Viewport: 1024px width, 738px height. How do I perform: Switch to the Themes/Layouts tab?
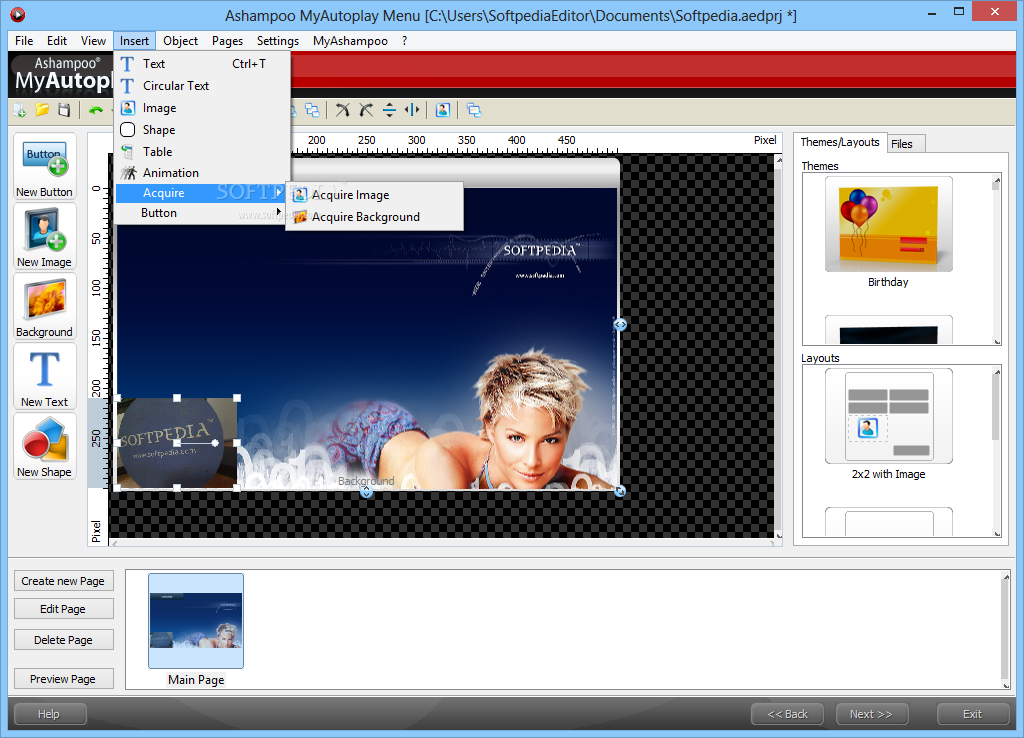(840, 142)
